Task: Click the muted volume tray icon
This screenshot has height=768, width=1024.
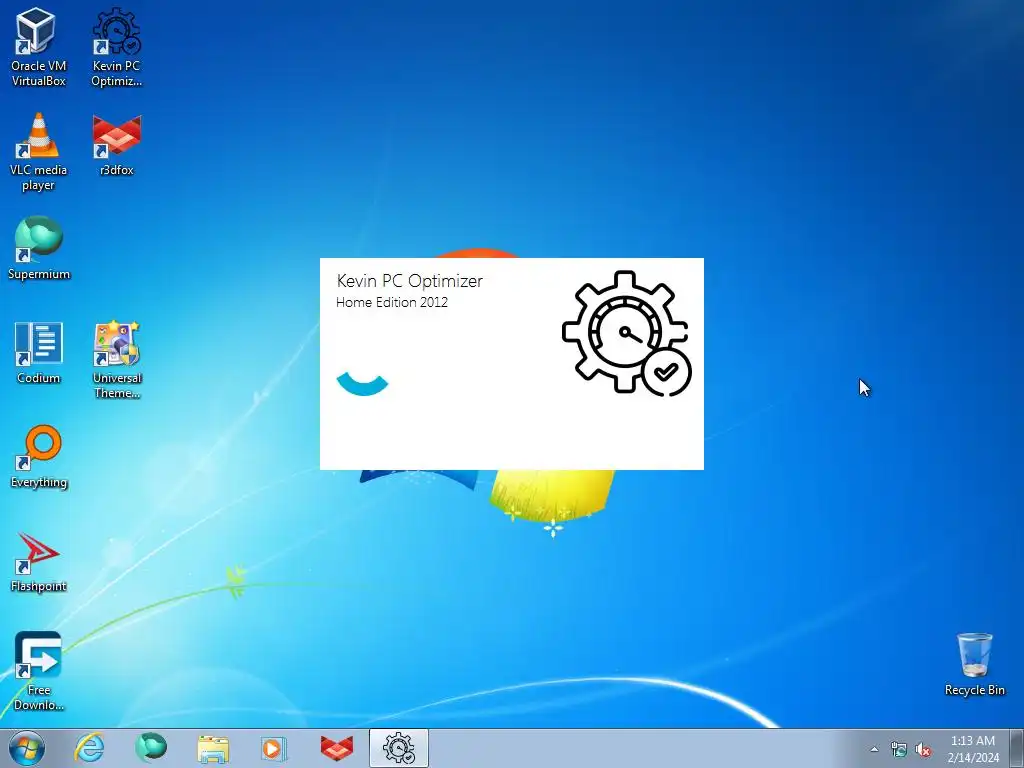Action: 923,749
